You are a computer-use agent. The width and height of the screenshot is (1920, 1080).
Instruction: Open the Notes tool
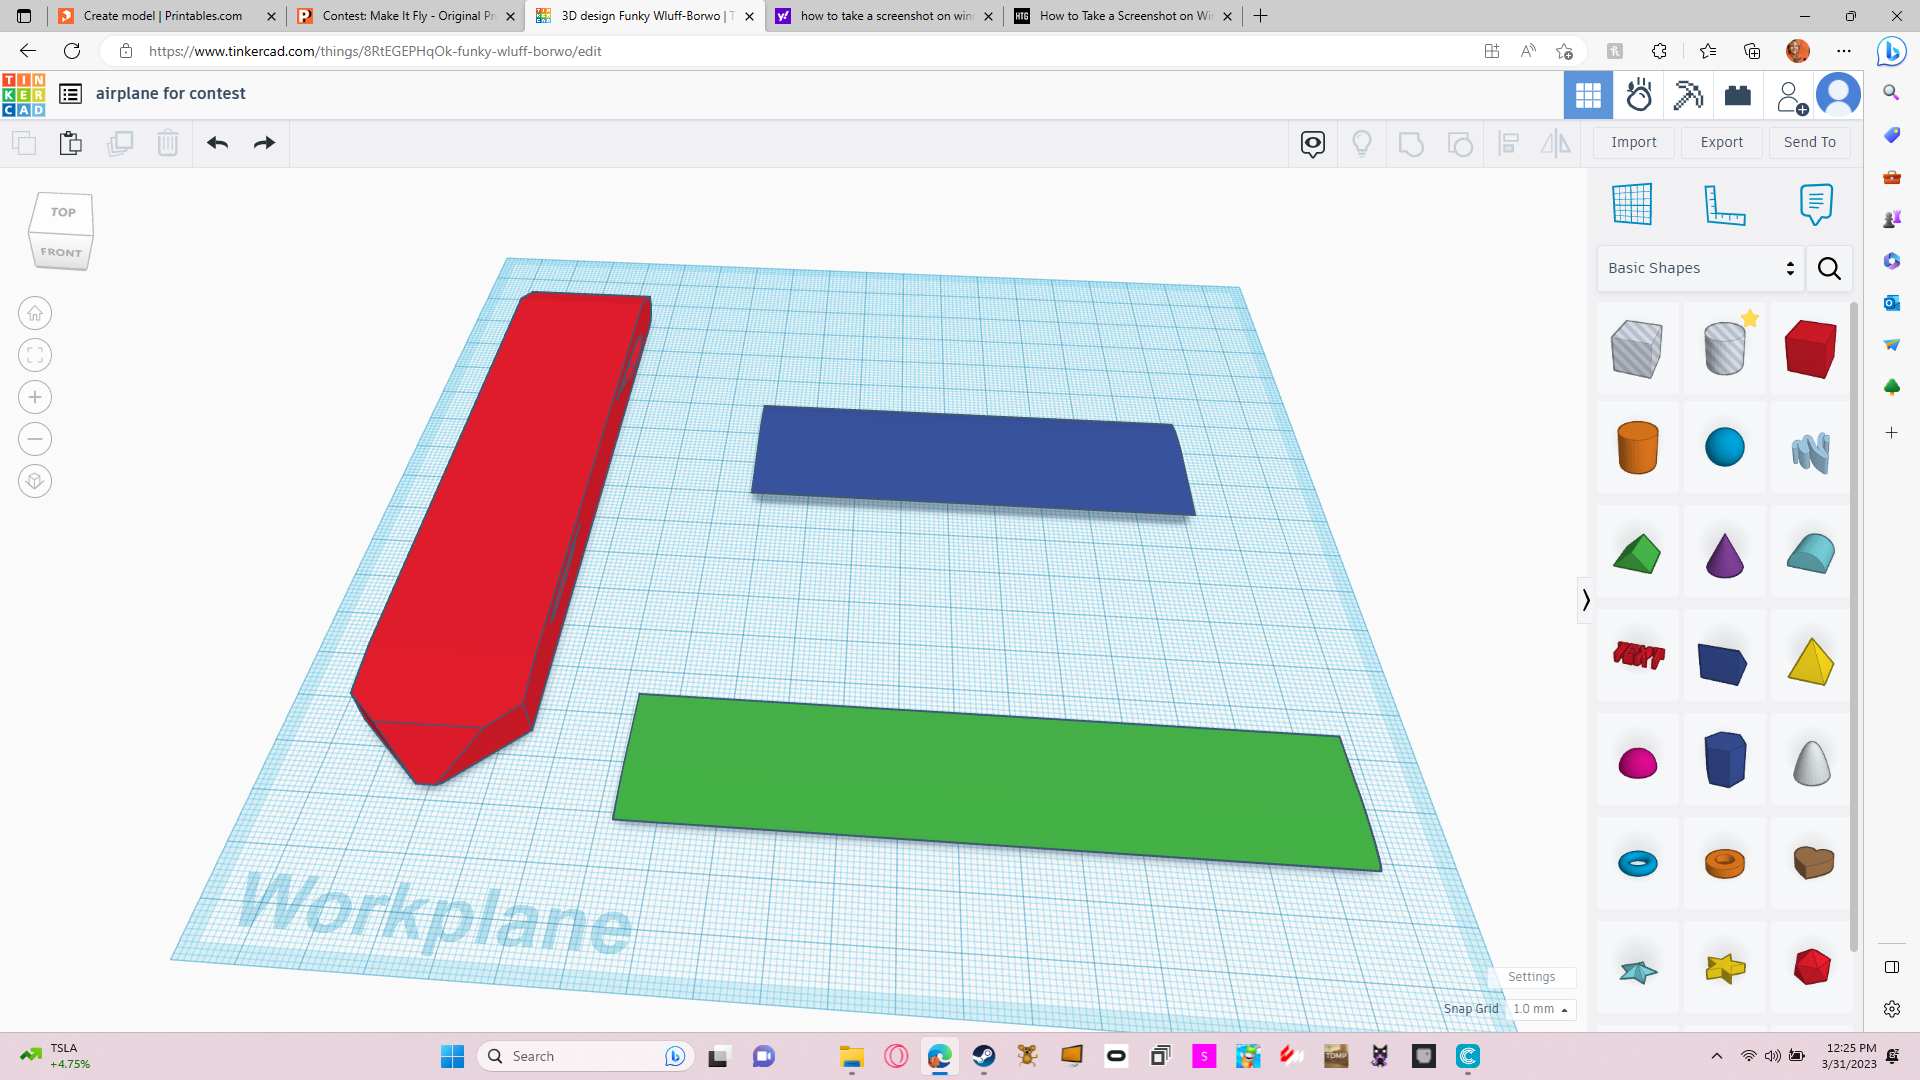pyautogui.click(x=1816, y=205)
